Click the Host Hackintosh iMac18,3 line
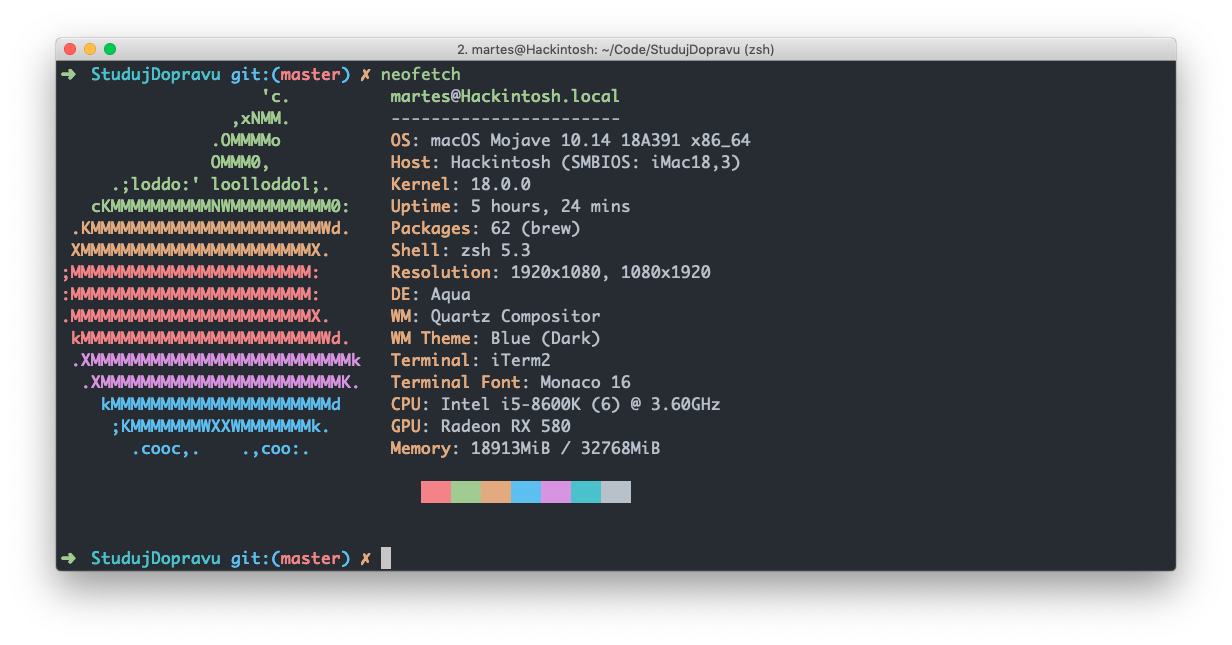Image resolution: width=1232 pixels, height=645 pixels. point(565,163)
